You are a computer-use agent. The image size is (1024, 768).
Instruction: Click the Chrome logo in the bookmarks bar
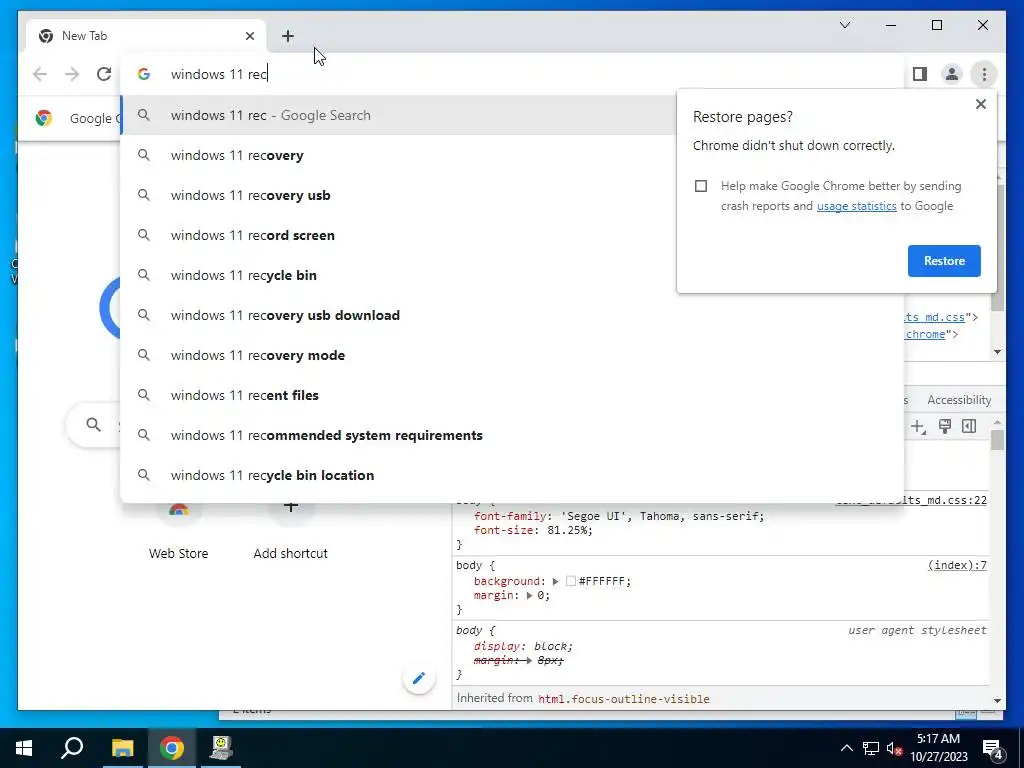coord(44,118)
